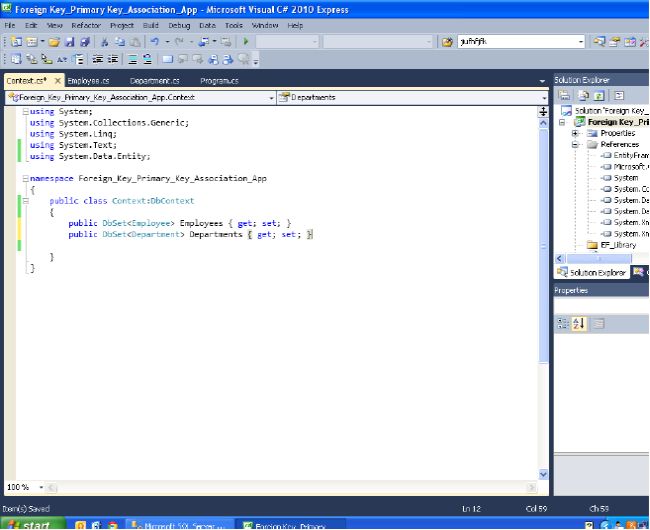Viewport: 650px width, 530px height.
Task: Select the EF_Library folder in the tree
Action: click(x=617, y=245)
